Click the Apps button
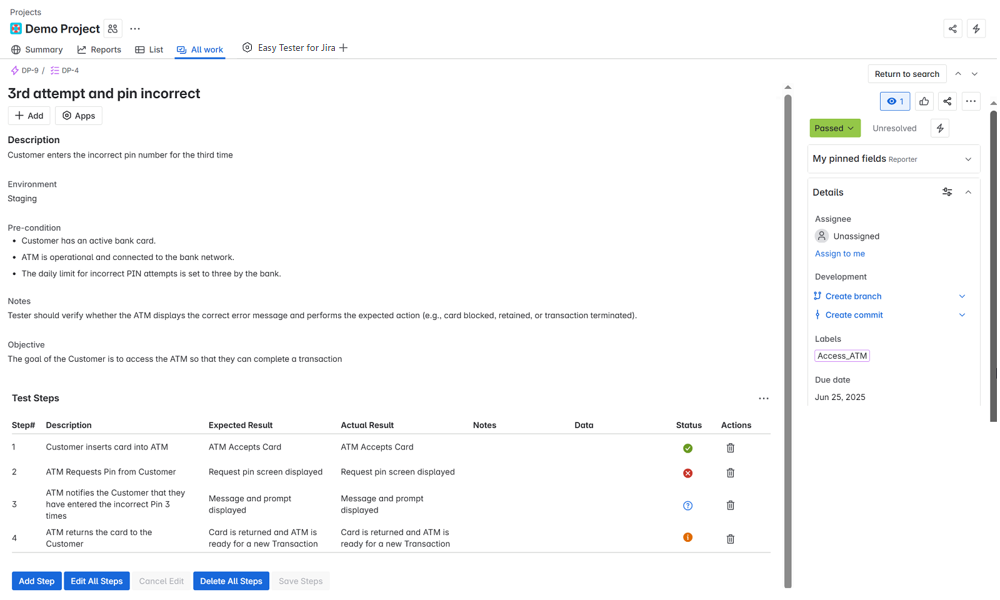This screenshot has height=600, width=1000. pos(78,116)
